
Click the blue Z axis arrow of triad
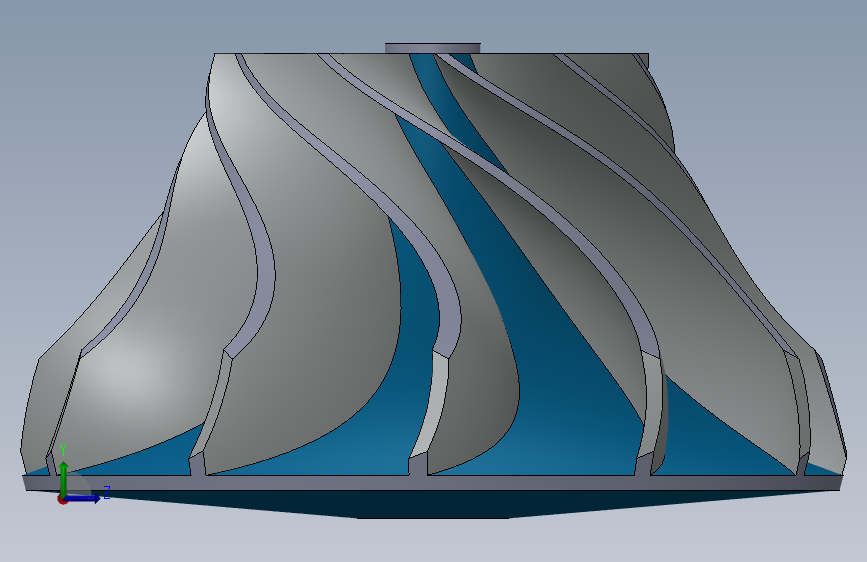tap(84, 498)
